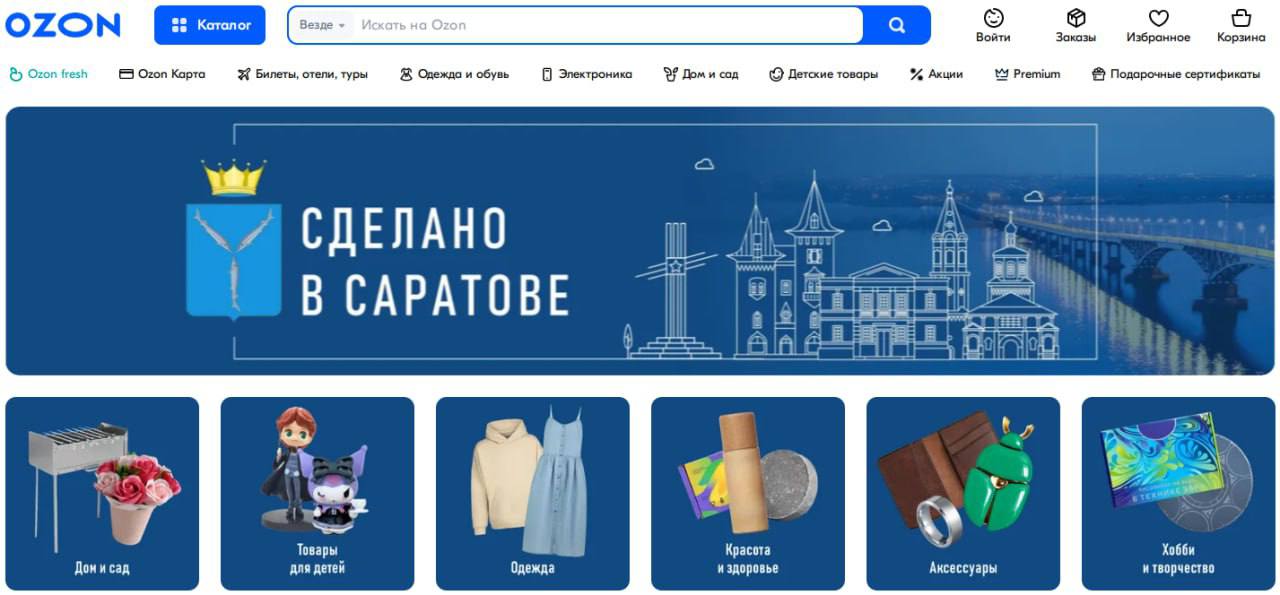Click the blue search magnifier button
The image size is (1280, 595).
(x=897, y=25)
